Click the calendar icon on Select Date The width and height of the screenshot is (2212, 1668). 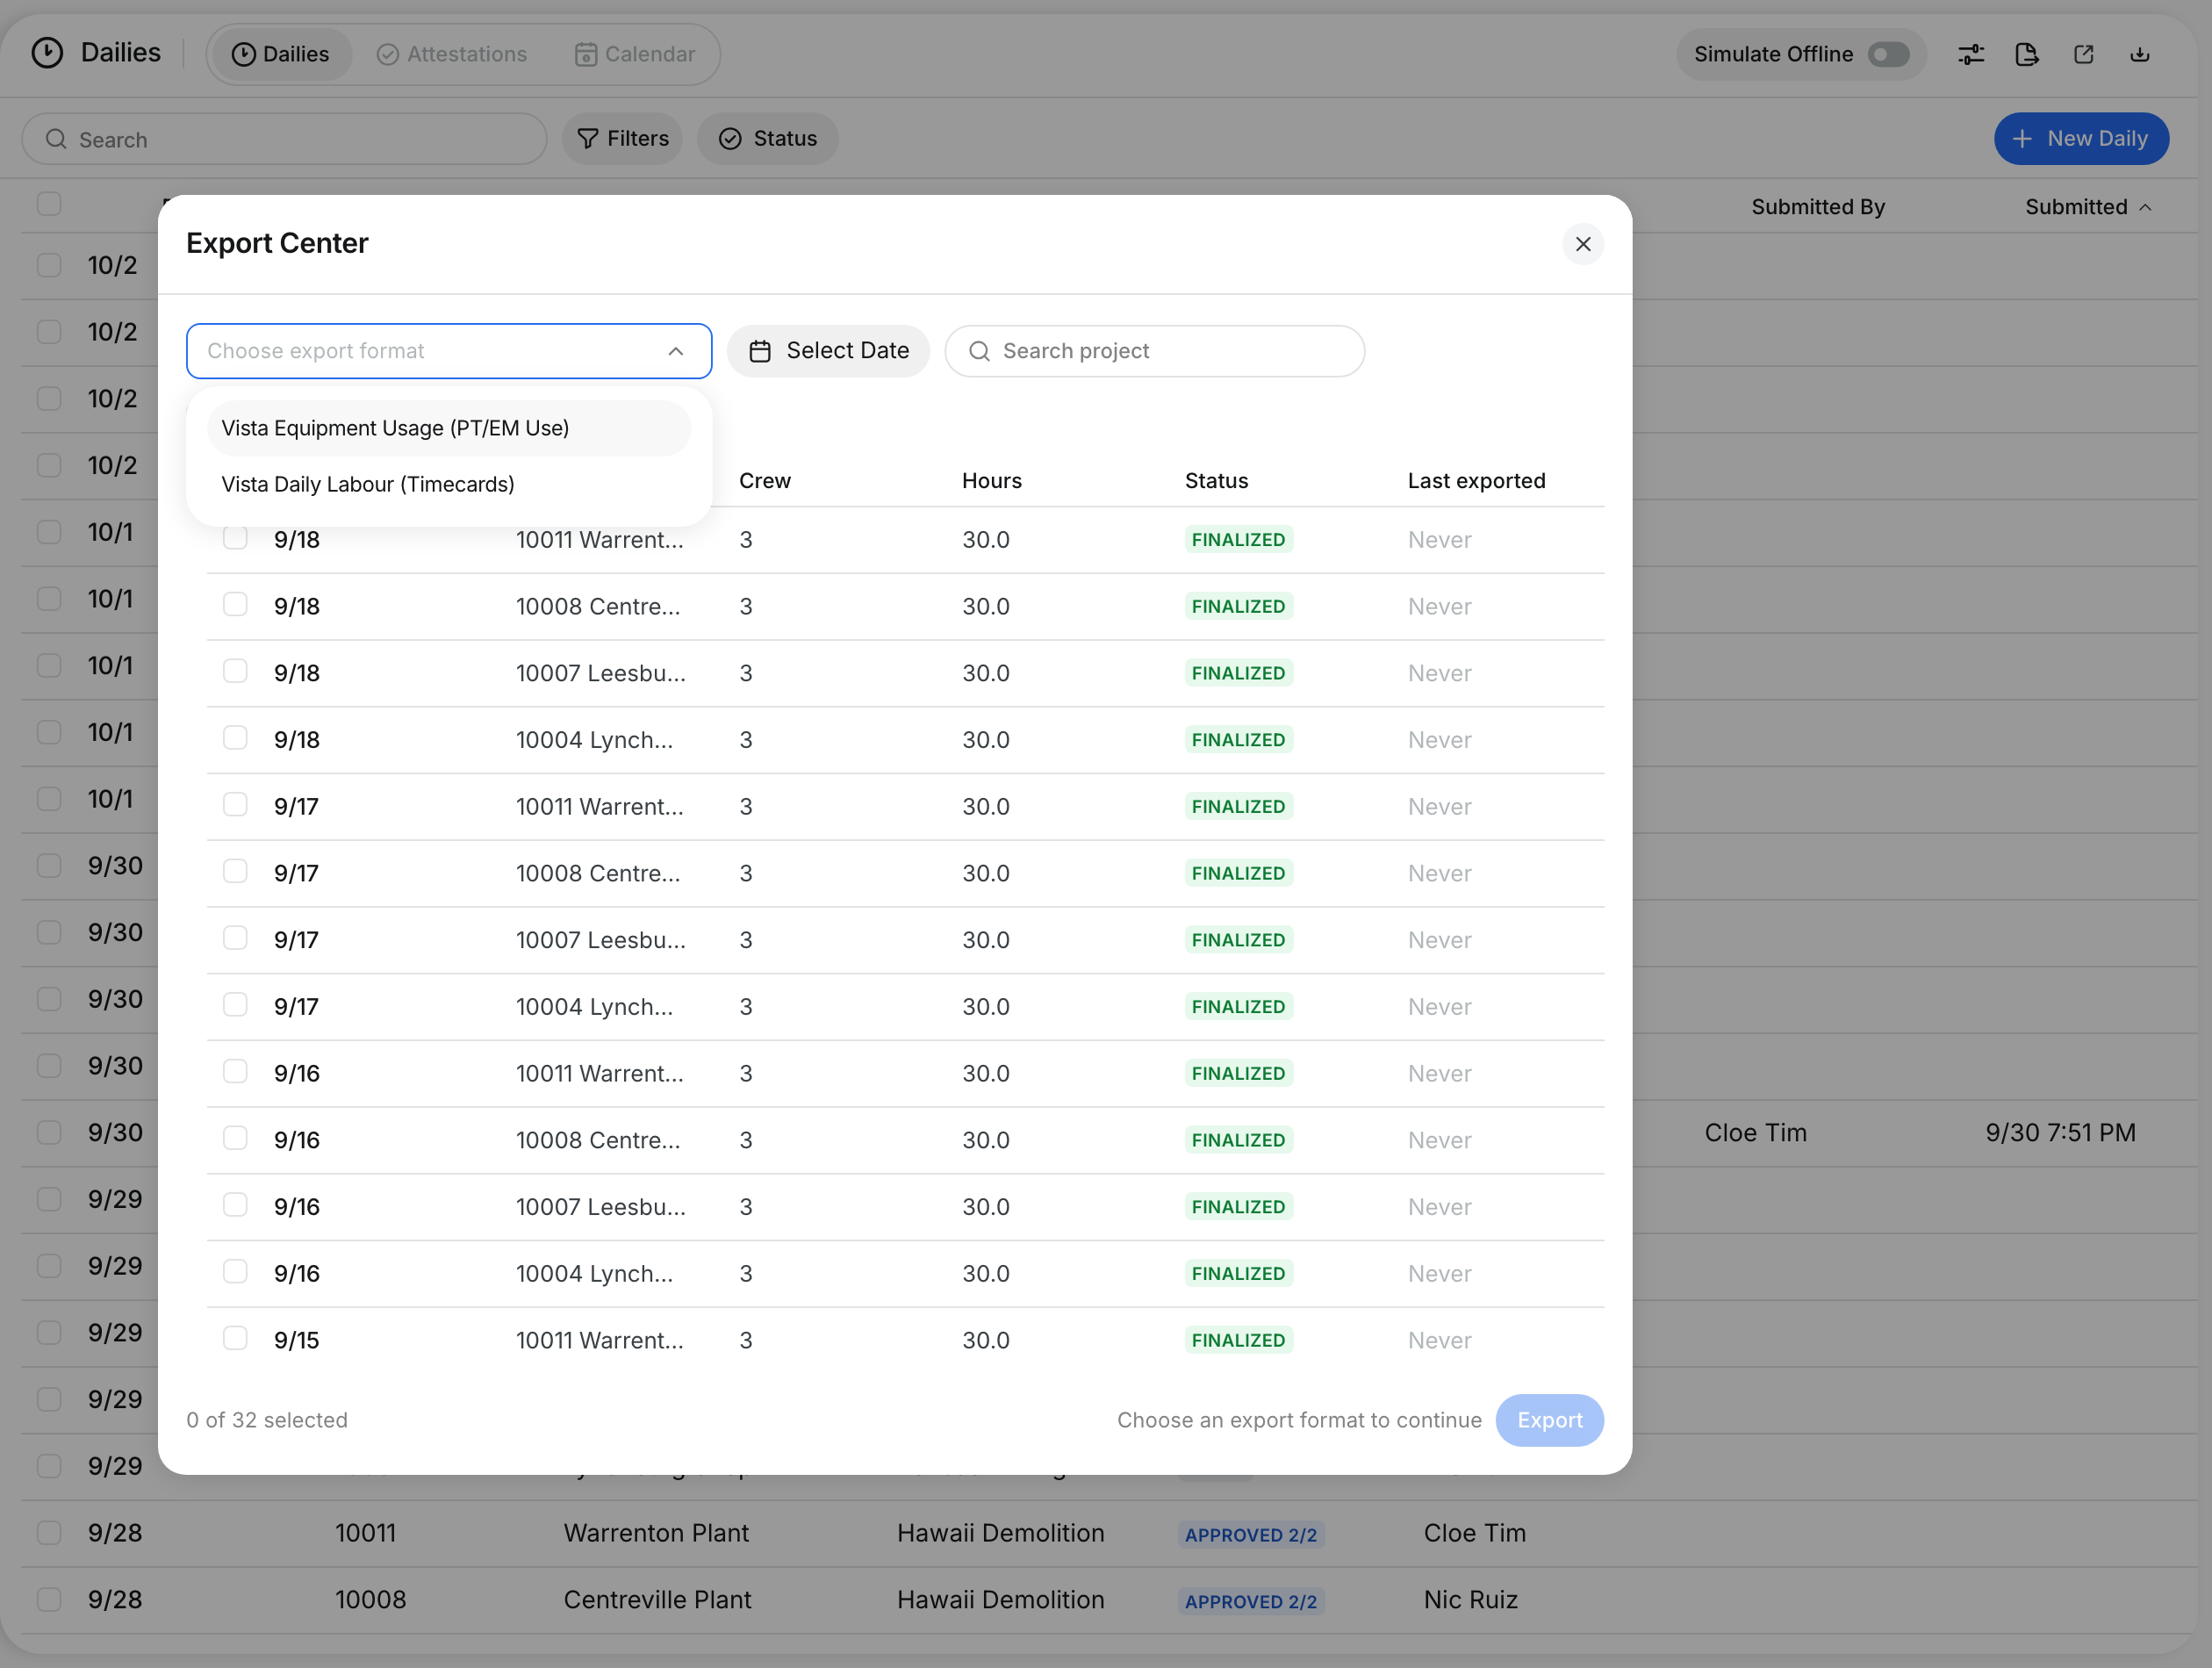point(760,351)
